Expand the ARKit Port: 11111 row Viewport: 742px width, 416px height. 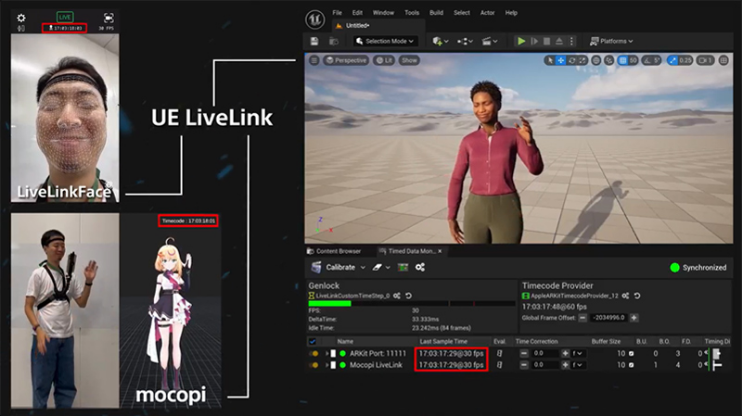click(326, 353)
